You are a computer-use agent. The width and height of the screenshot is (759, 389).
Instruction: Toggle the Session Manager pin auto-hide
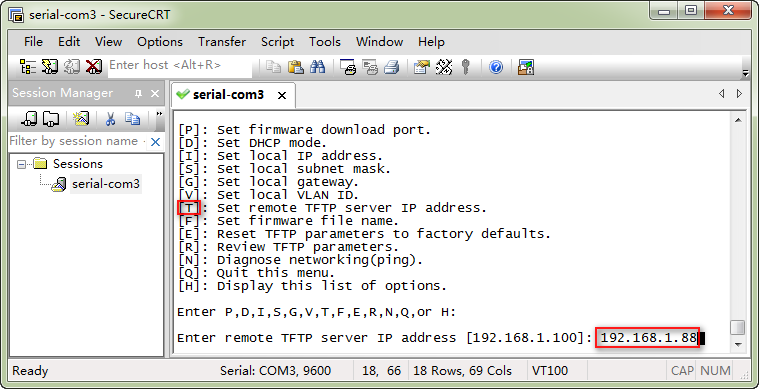(x=138, y=93)
